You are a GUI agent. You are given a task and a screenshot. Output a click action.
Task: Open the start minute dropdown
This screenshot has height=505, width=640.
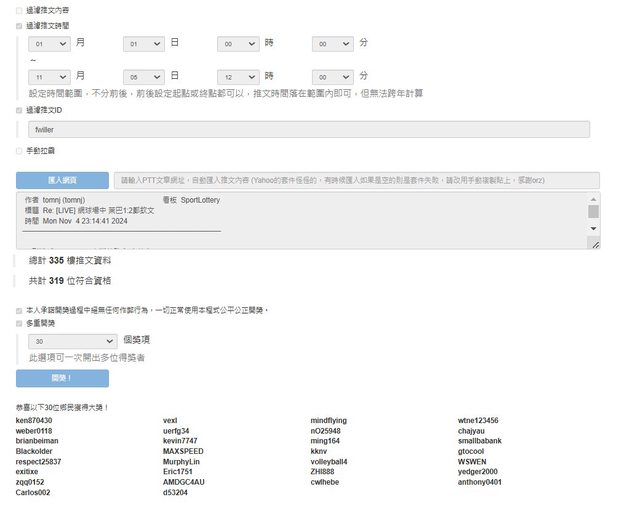[x=332, y=45]
